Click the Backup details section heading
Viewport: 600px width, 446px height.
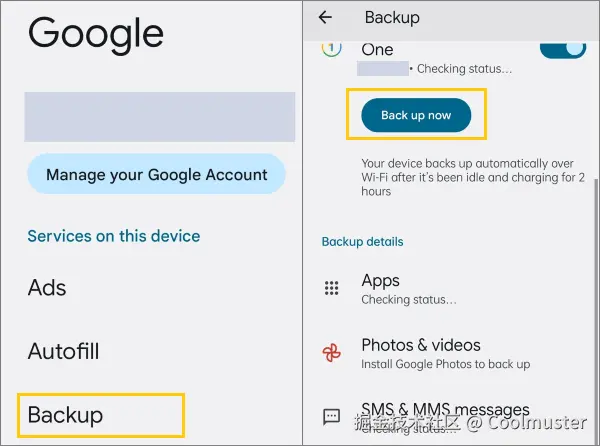tap(362, 242)
